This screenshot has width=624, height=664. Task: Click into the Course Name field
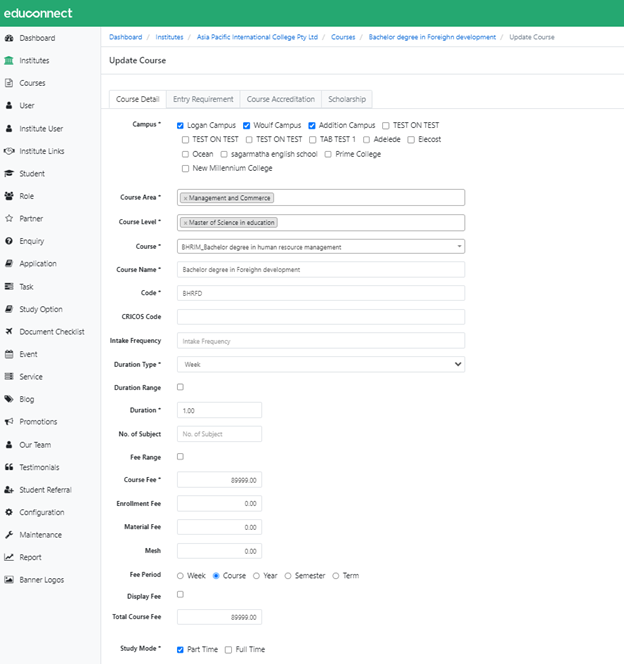pos(321,270)
